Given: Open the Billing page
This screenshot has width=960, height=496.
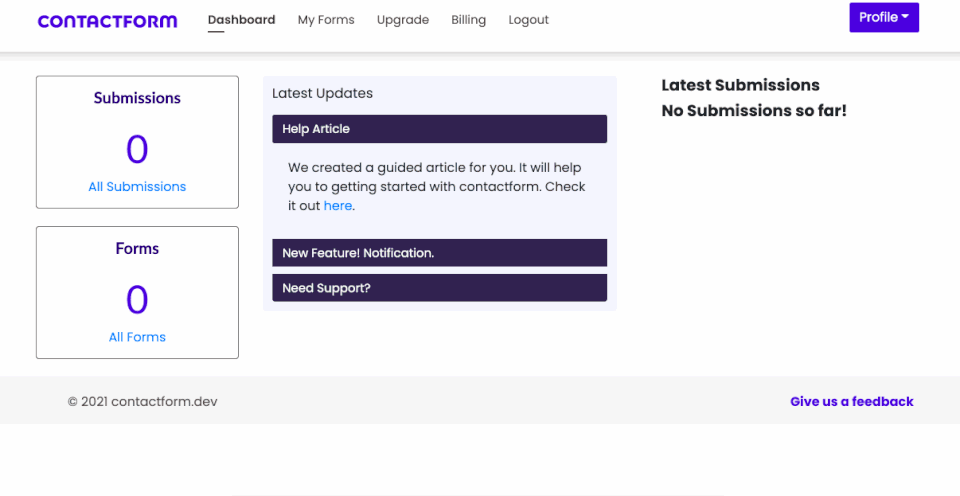Looking at the screenshot, I should (x=468, y=20).
